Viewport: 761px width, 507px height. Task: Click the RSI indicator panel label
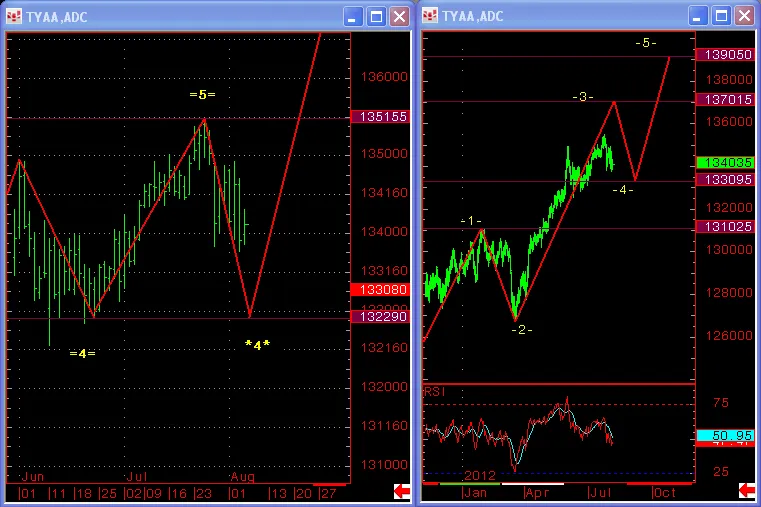[433, 391]
